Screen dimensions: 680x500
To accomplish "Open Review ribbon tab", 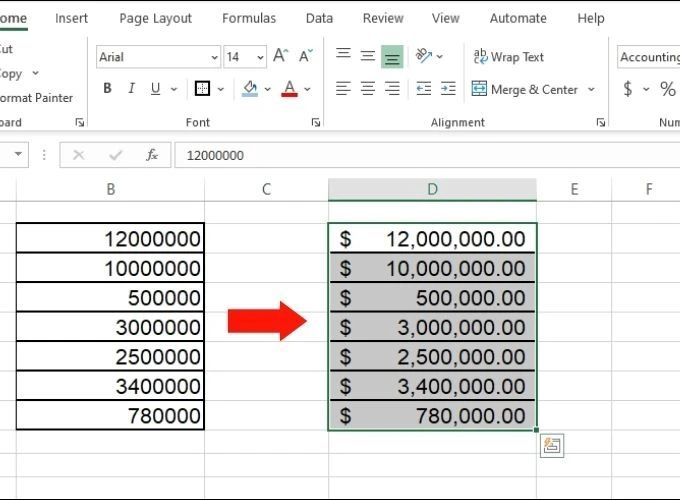I will [383, 18].
